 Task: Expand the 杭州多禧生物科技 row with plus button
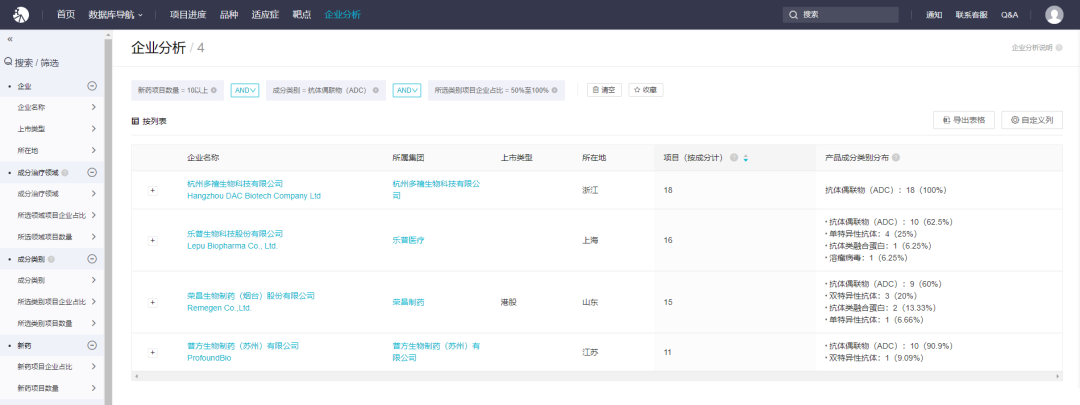pos(153,190)
